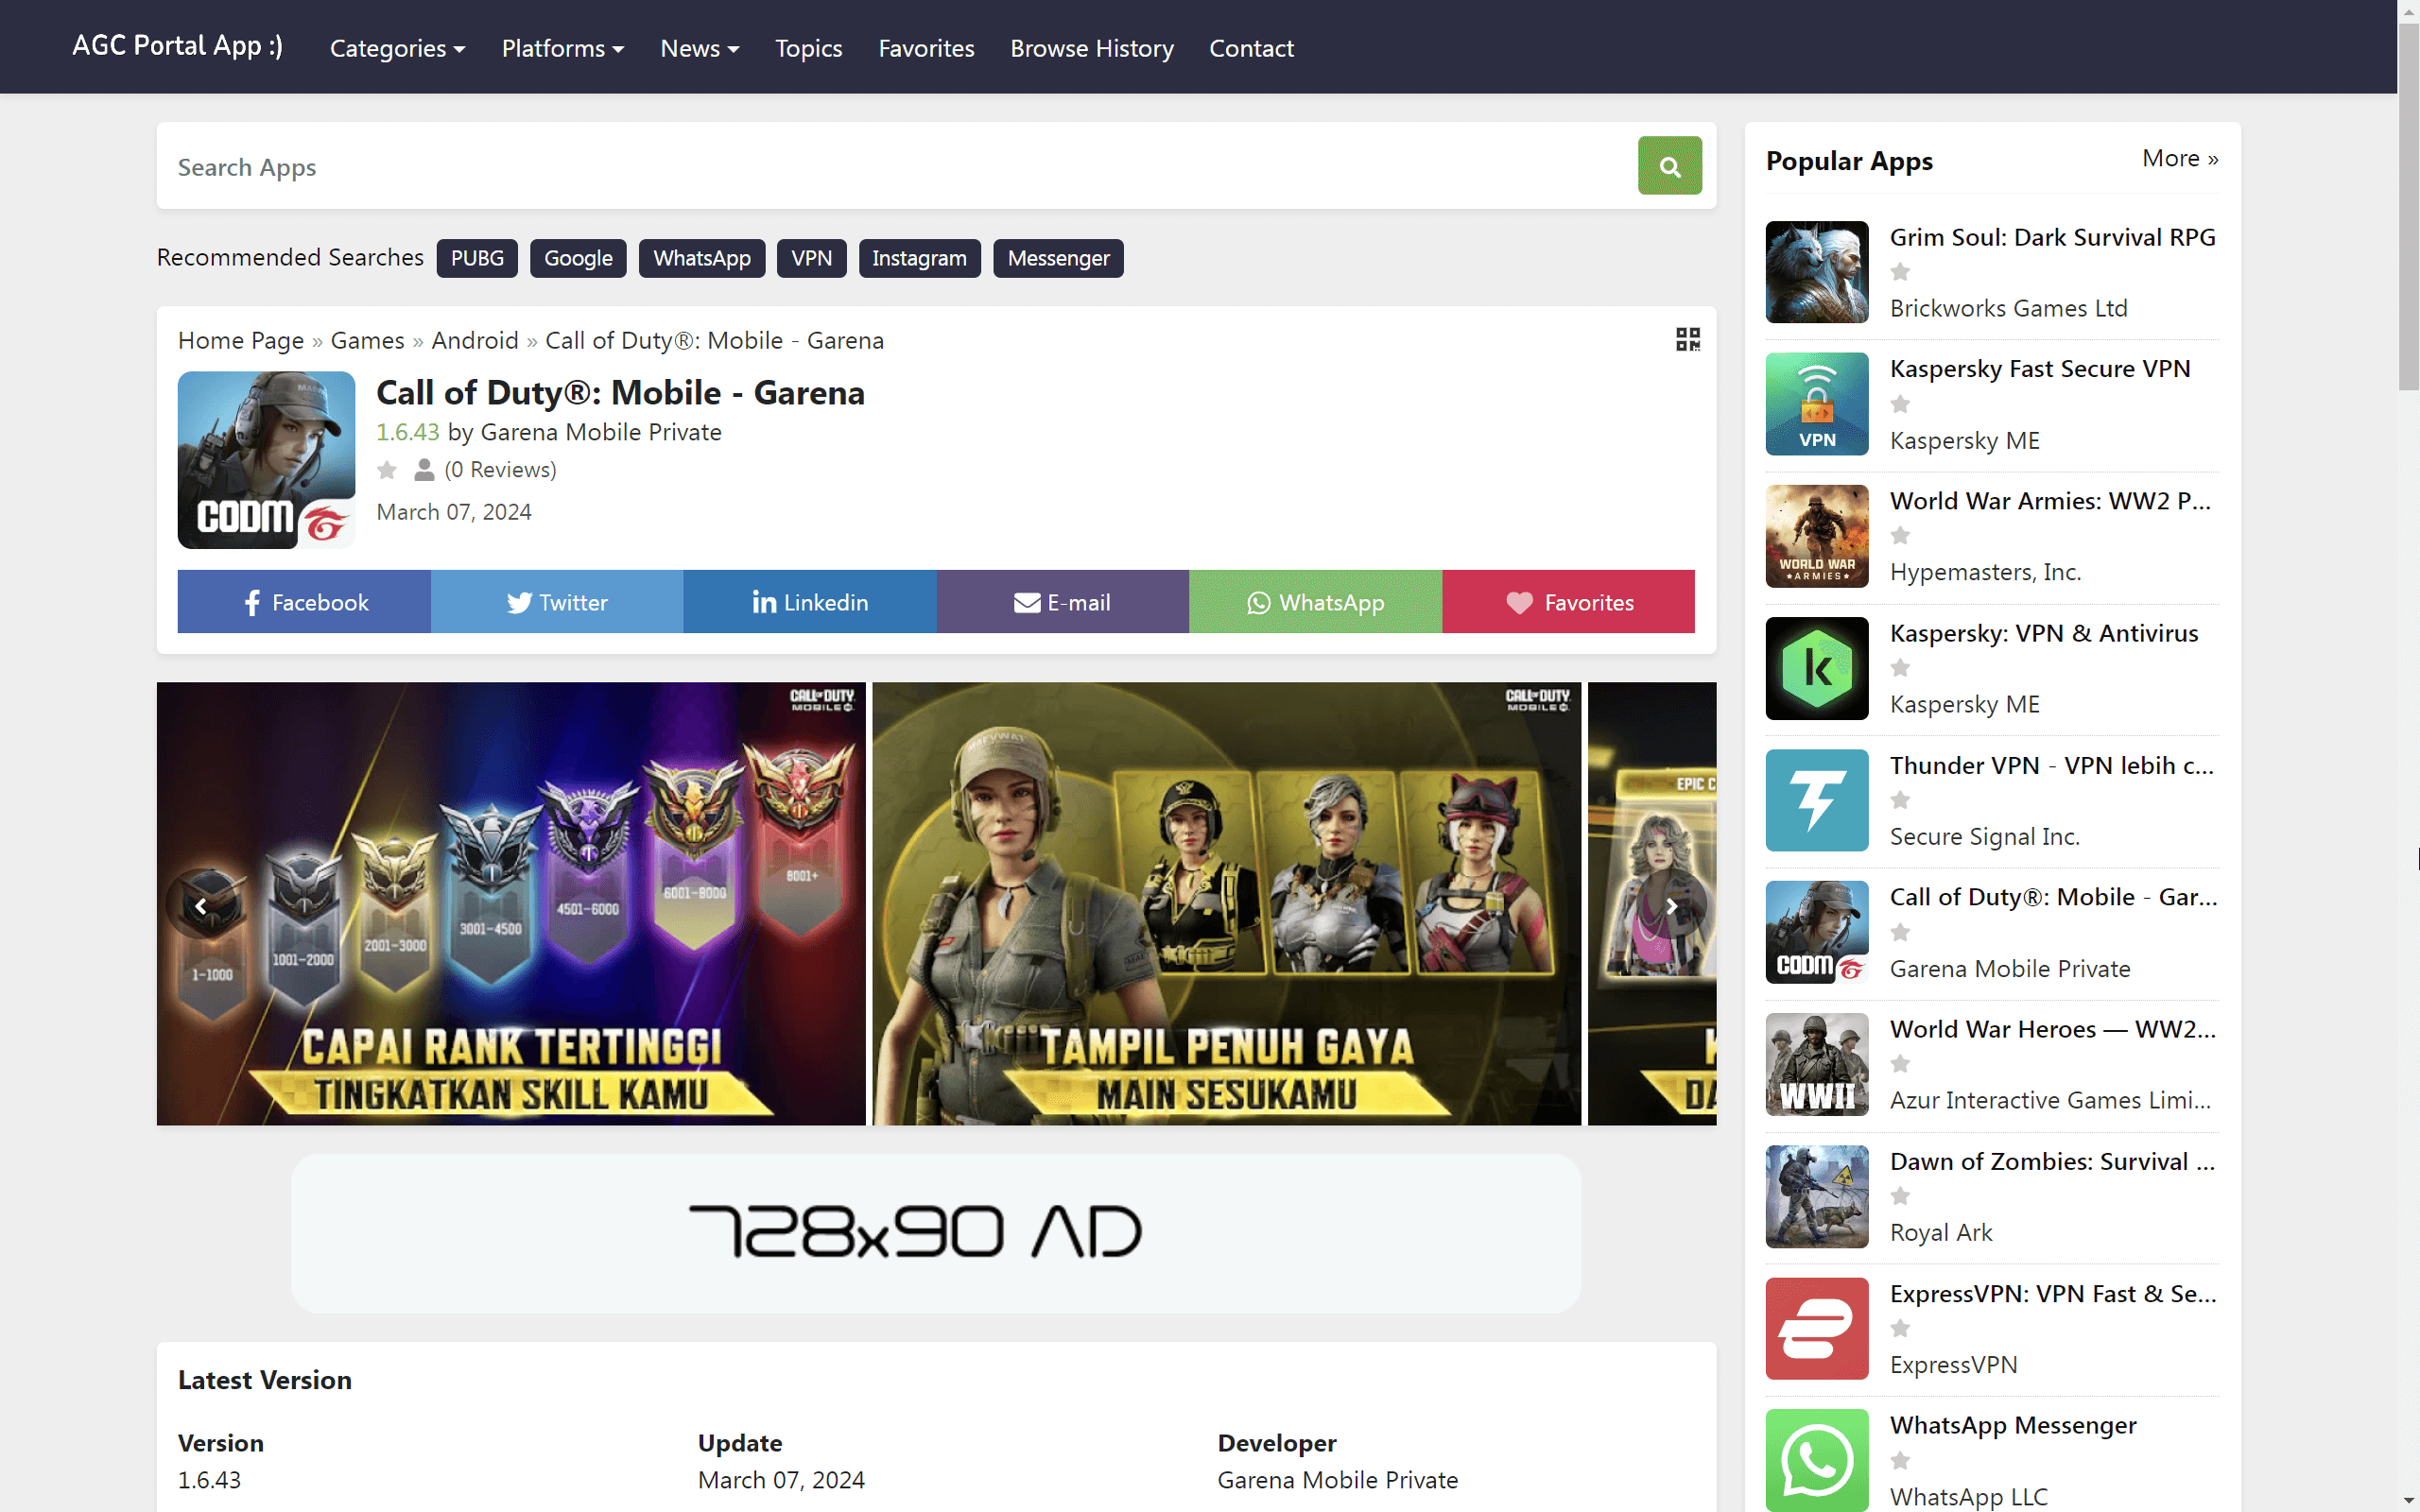Image resolution: width=2420 pixels, height=1512 pixels.
Task: Click the 728x90 AD banner
Action: 936,1233
